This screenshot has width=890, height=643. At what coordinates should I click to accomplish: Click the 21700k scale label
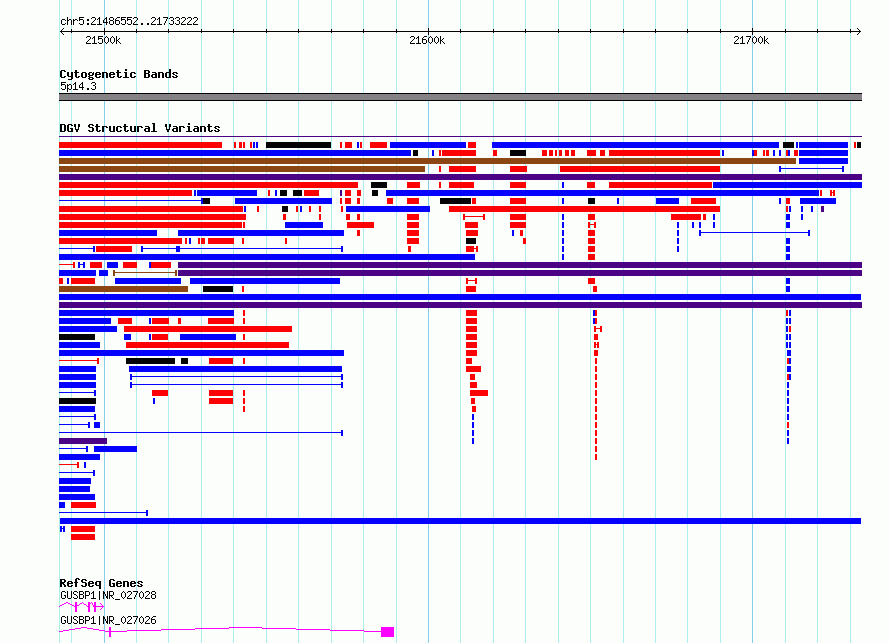tap(751, 40)
